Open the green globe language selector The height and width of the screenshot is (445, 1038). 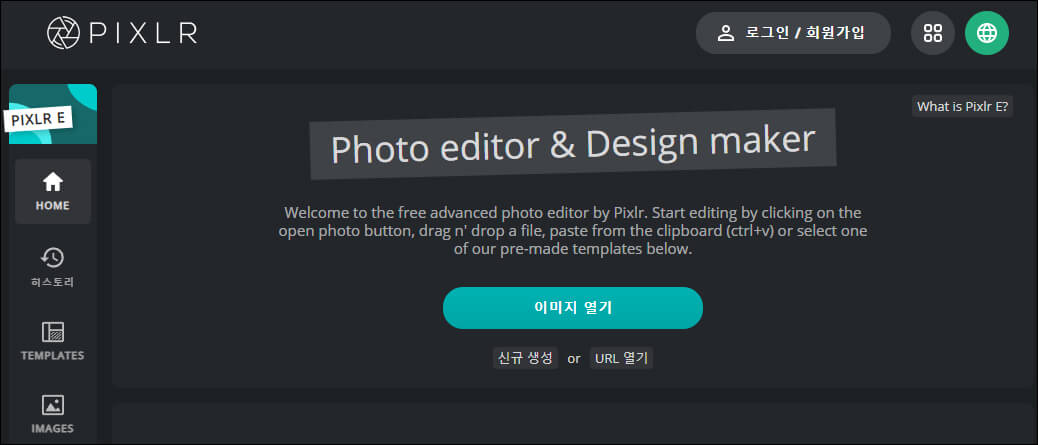tap(987, 33)
